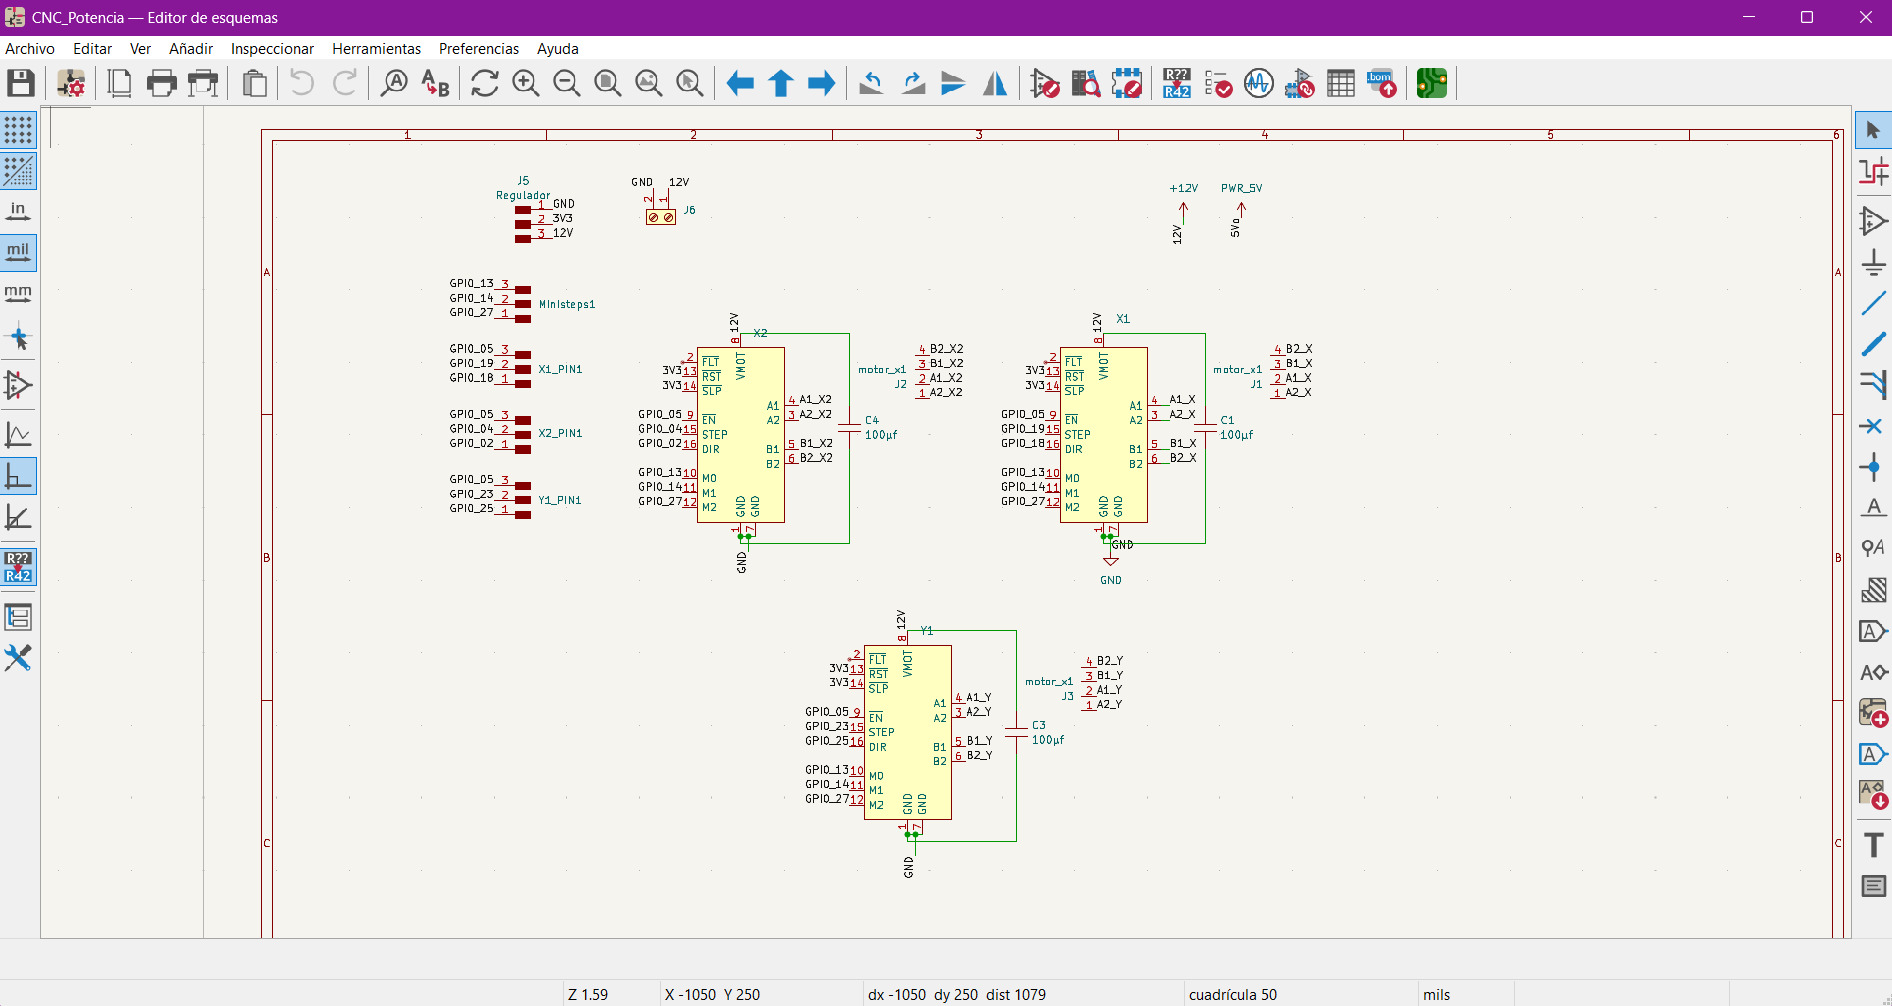Rotate selection counterclockwise

(x=871, y=83)
